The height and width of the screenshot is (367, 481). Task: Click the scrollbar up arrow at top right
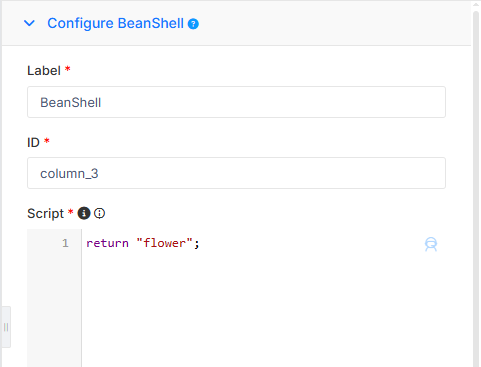[476, 4]
